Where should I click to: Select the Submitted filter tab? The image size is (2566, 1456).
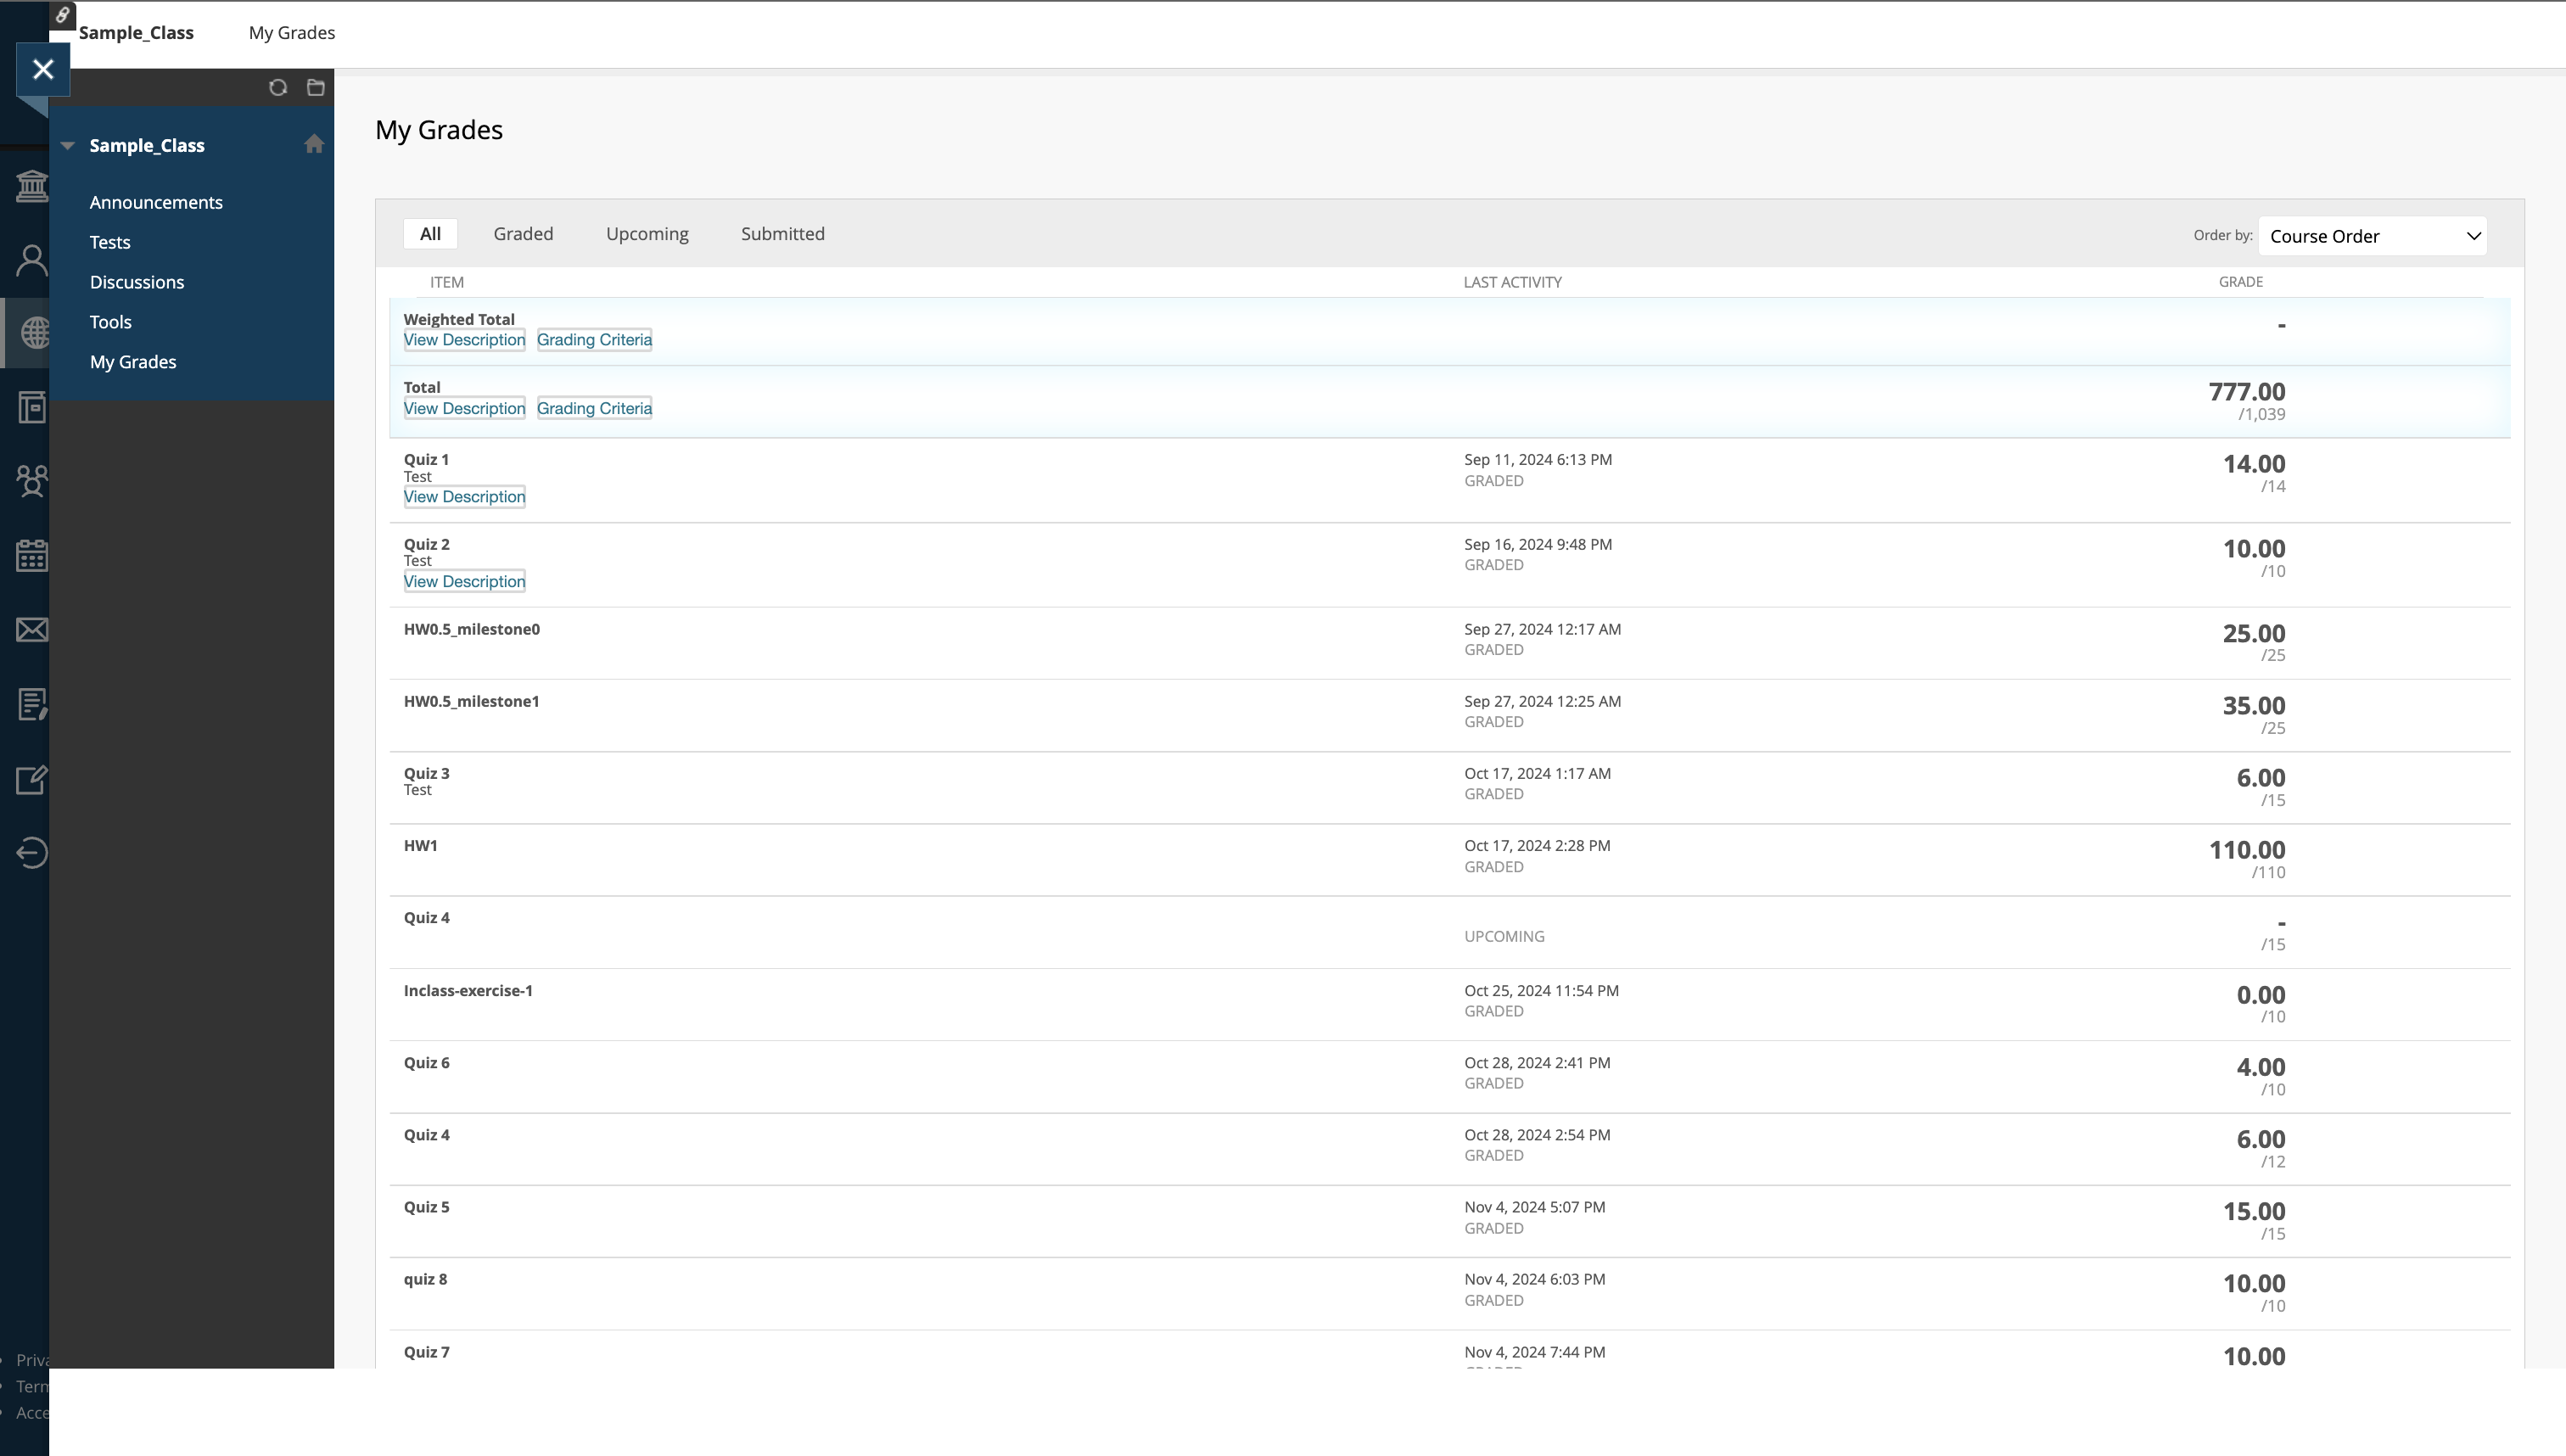[x=782, y=234]
